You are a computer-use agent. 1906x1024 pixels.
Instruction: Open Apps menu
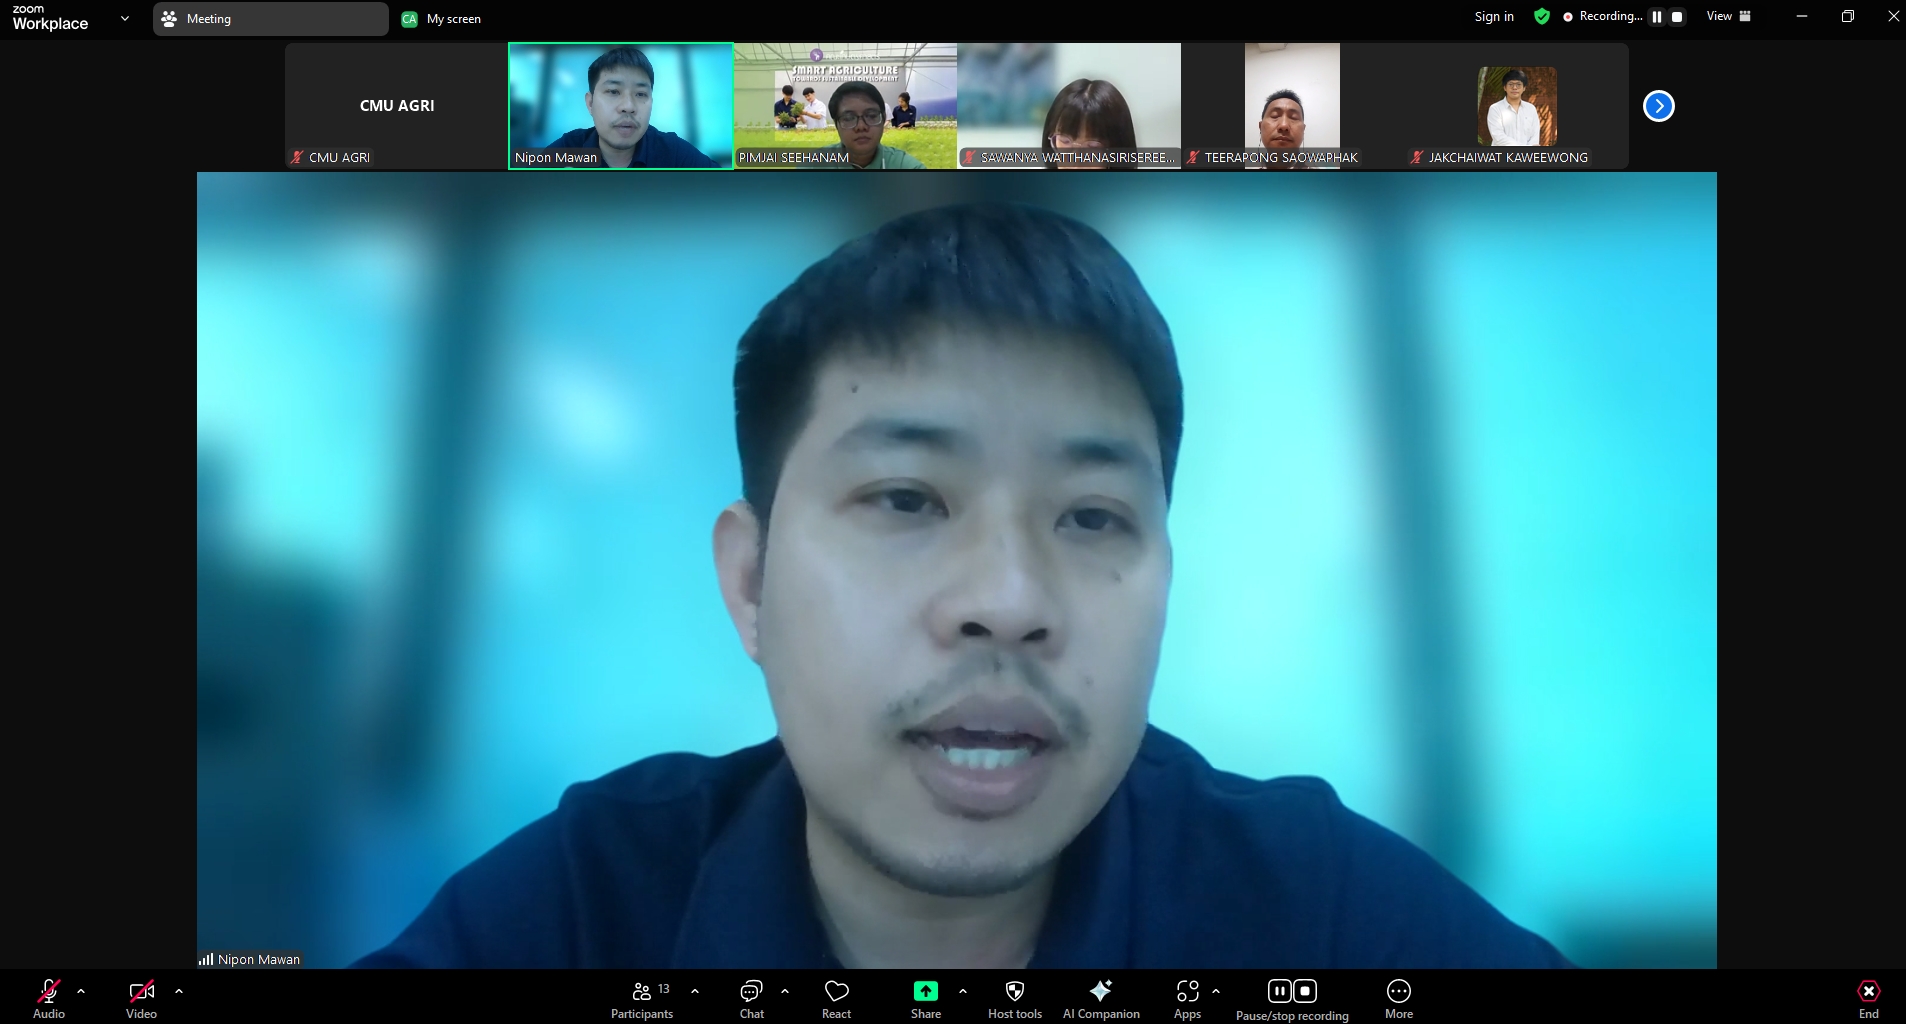point(1187,999)
